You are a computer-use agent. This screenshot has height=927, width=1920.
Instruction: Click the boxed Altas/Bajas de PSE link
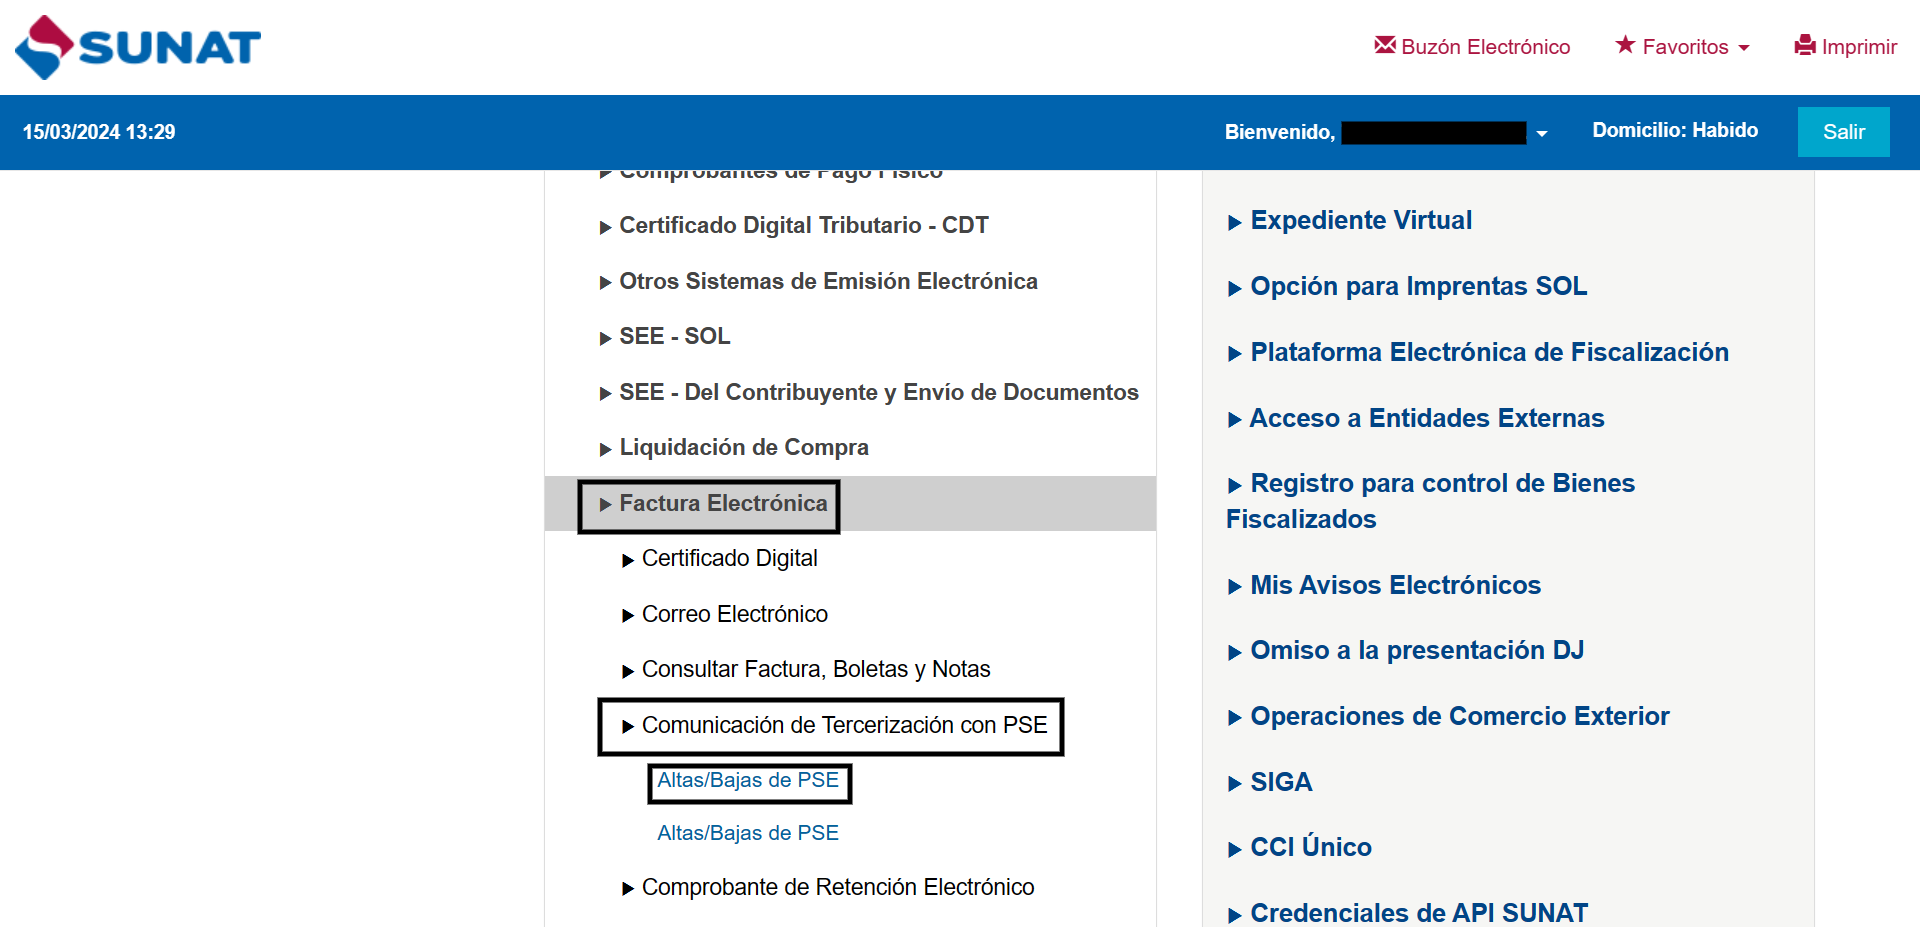pos(748,780)
